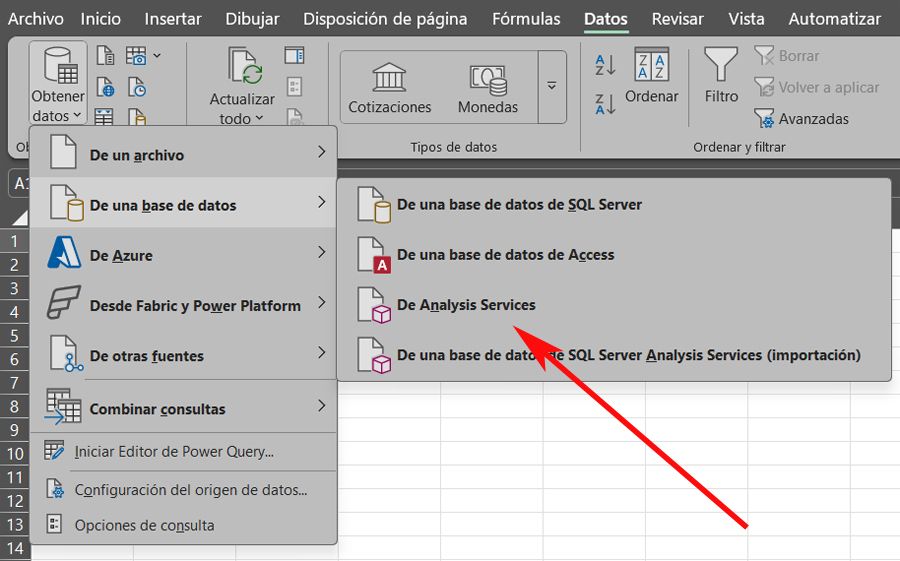Switch to the Fórmulas tab

(526, 19)
